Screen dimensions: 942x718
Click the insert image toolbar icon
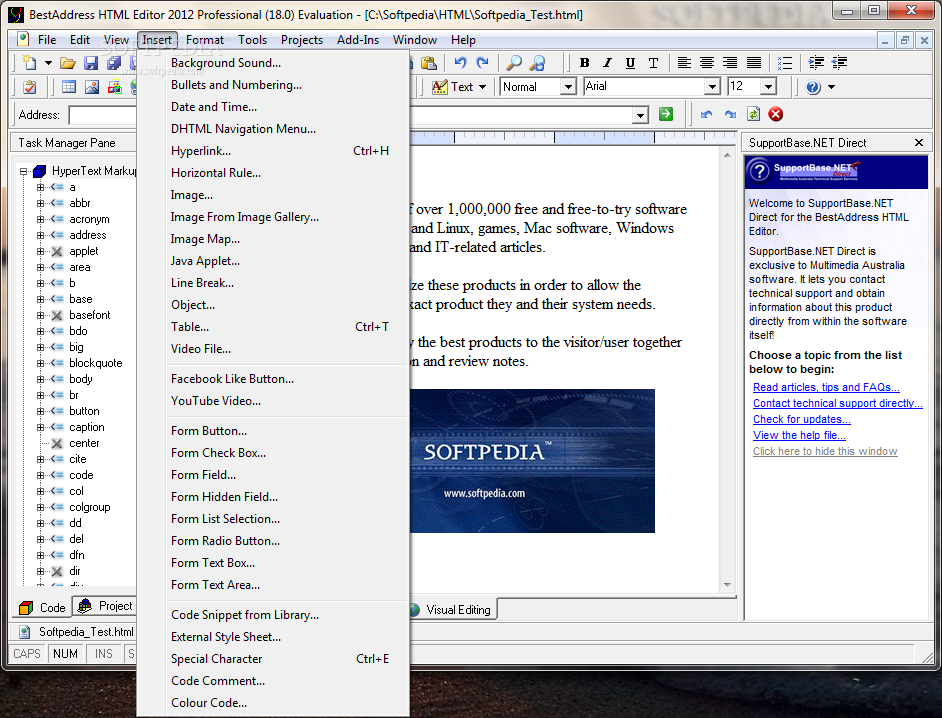click(x=92, y=87)
